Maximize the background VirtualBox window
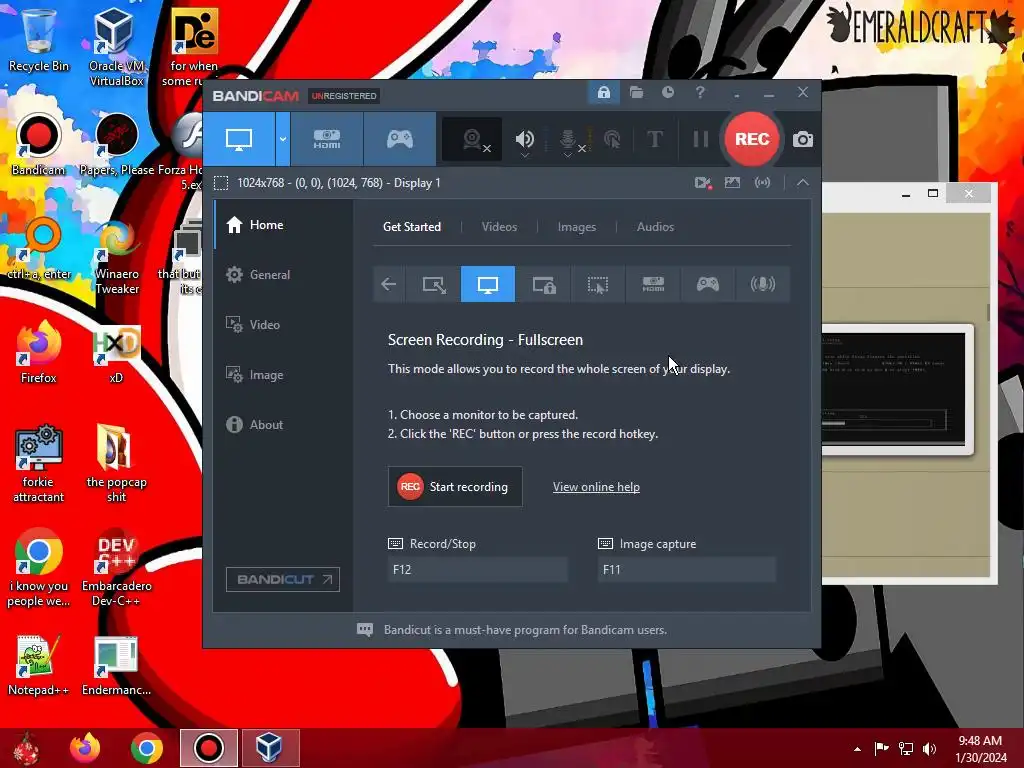The width and height of the screenshot is (1024, 768). click(x=933, y=193)
